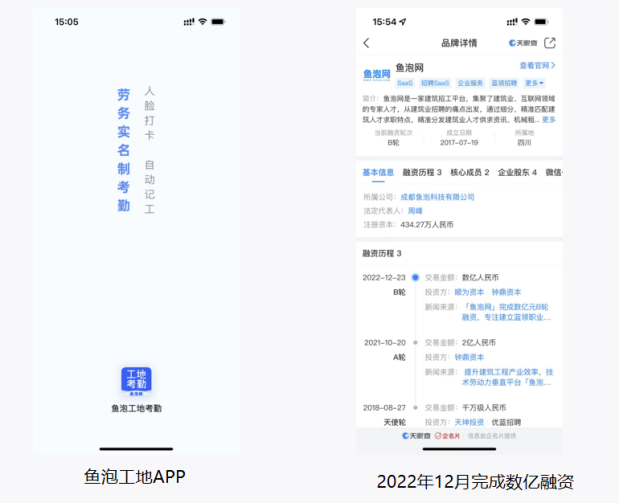Tap the 劳务实名制考勤 vertical slogan

[124, 150]
